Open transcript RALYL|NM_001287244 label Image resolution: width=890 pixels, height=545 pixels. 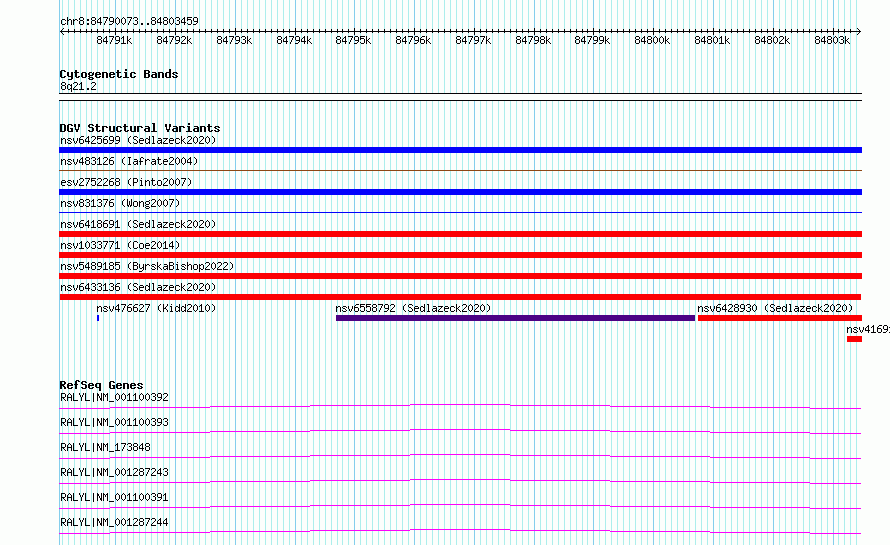point(114,522)
